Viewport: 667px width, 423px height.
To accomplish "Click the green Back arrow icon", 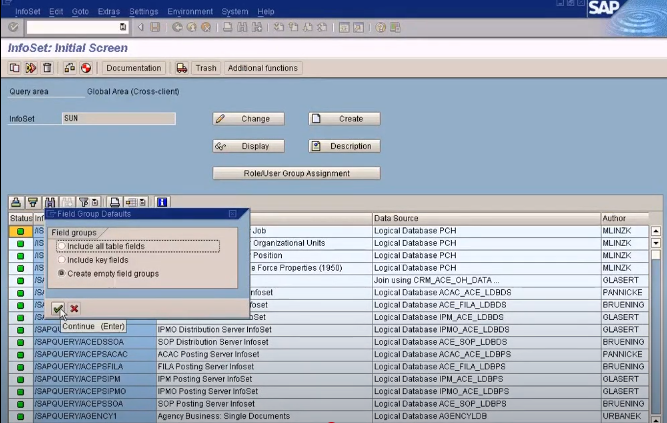I will click(177, 28).
